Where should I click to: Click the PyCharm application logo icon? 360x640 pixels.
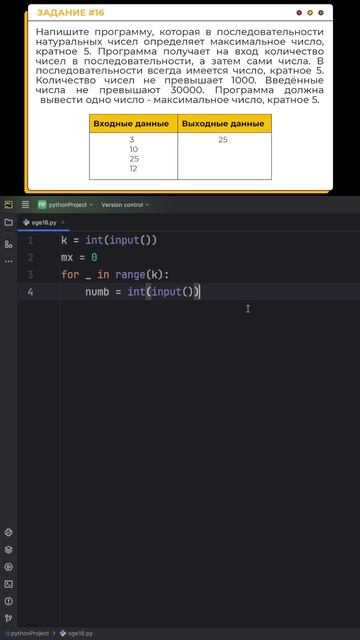[x=9, y=204]
